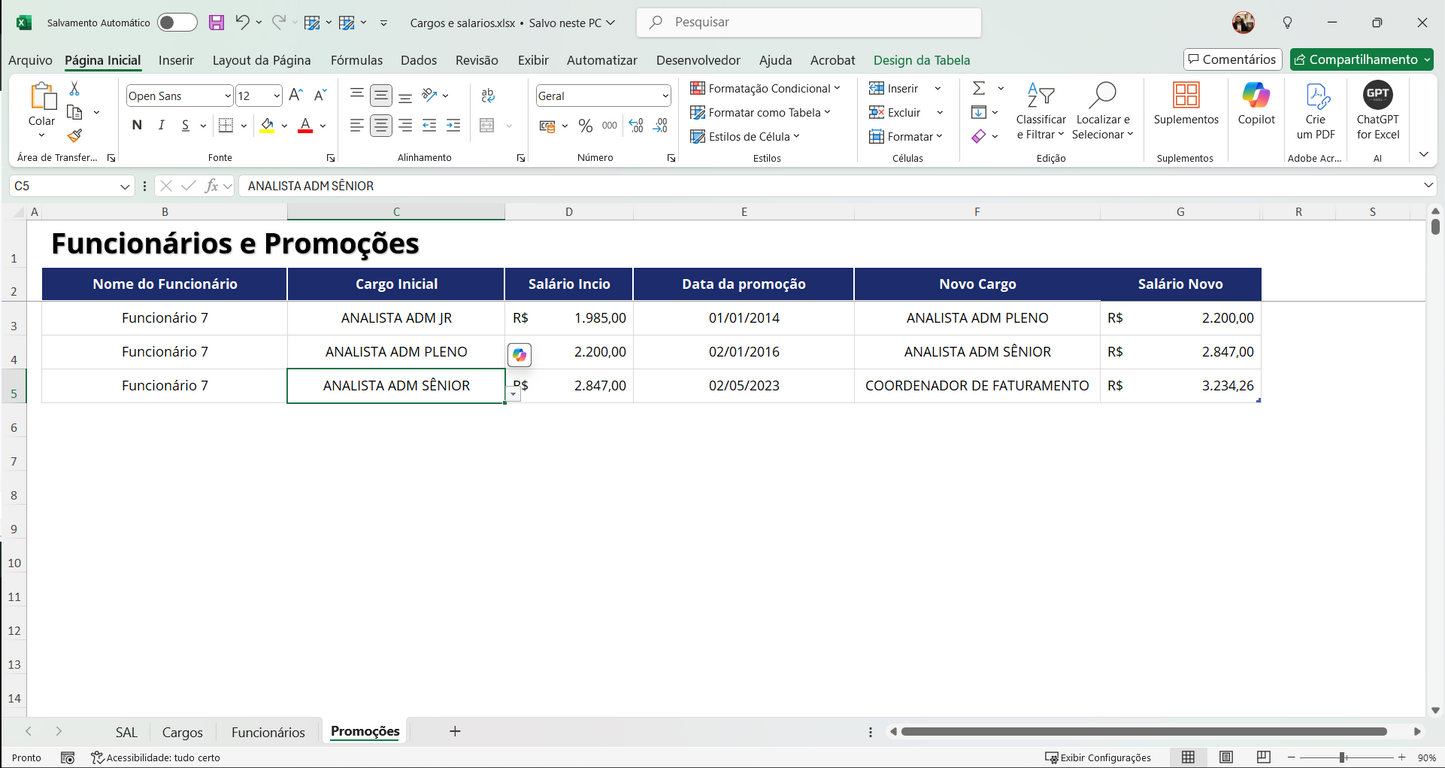Apply bold formatting with the N icon
Viewport: 1445px width, 768px height.
tap(136, 125)
